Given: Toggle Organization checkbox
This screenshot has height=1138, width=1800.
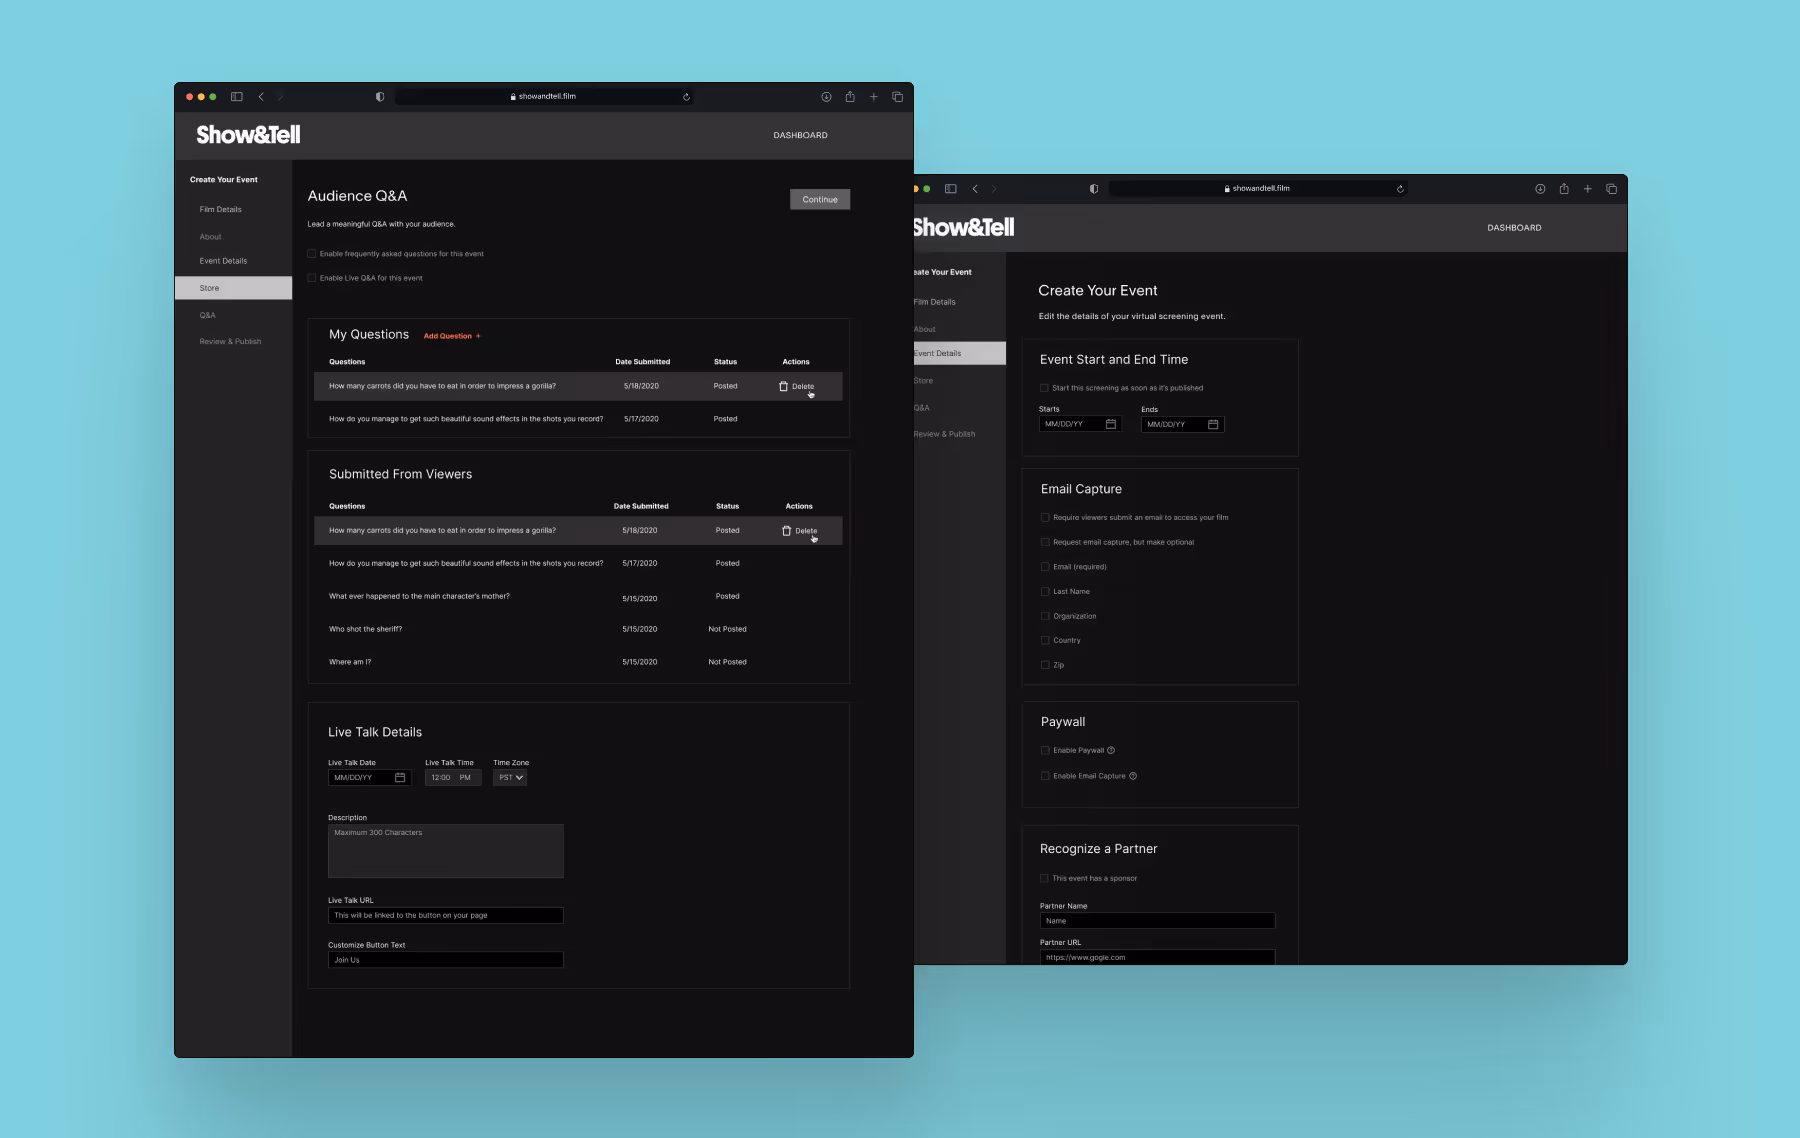Looking at the screenshot, I should point(1045,616).
